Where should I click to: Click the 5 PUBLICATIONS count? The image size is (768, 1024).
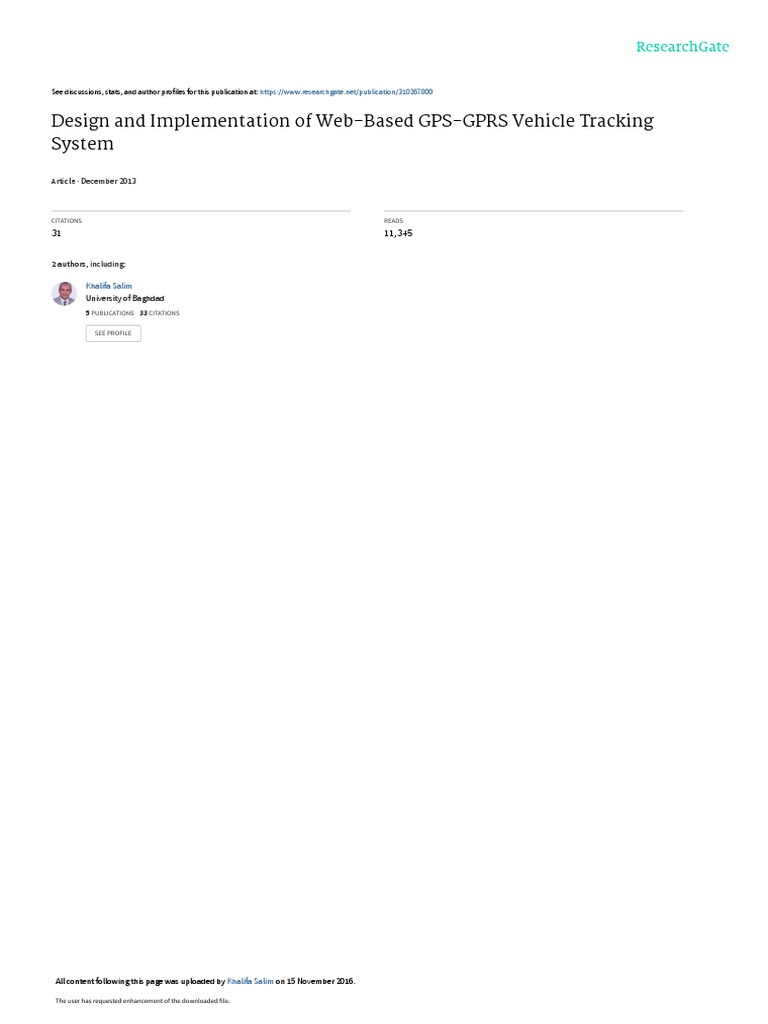pos(110,313)
